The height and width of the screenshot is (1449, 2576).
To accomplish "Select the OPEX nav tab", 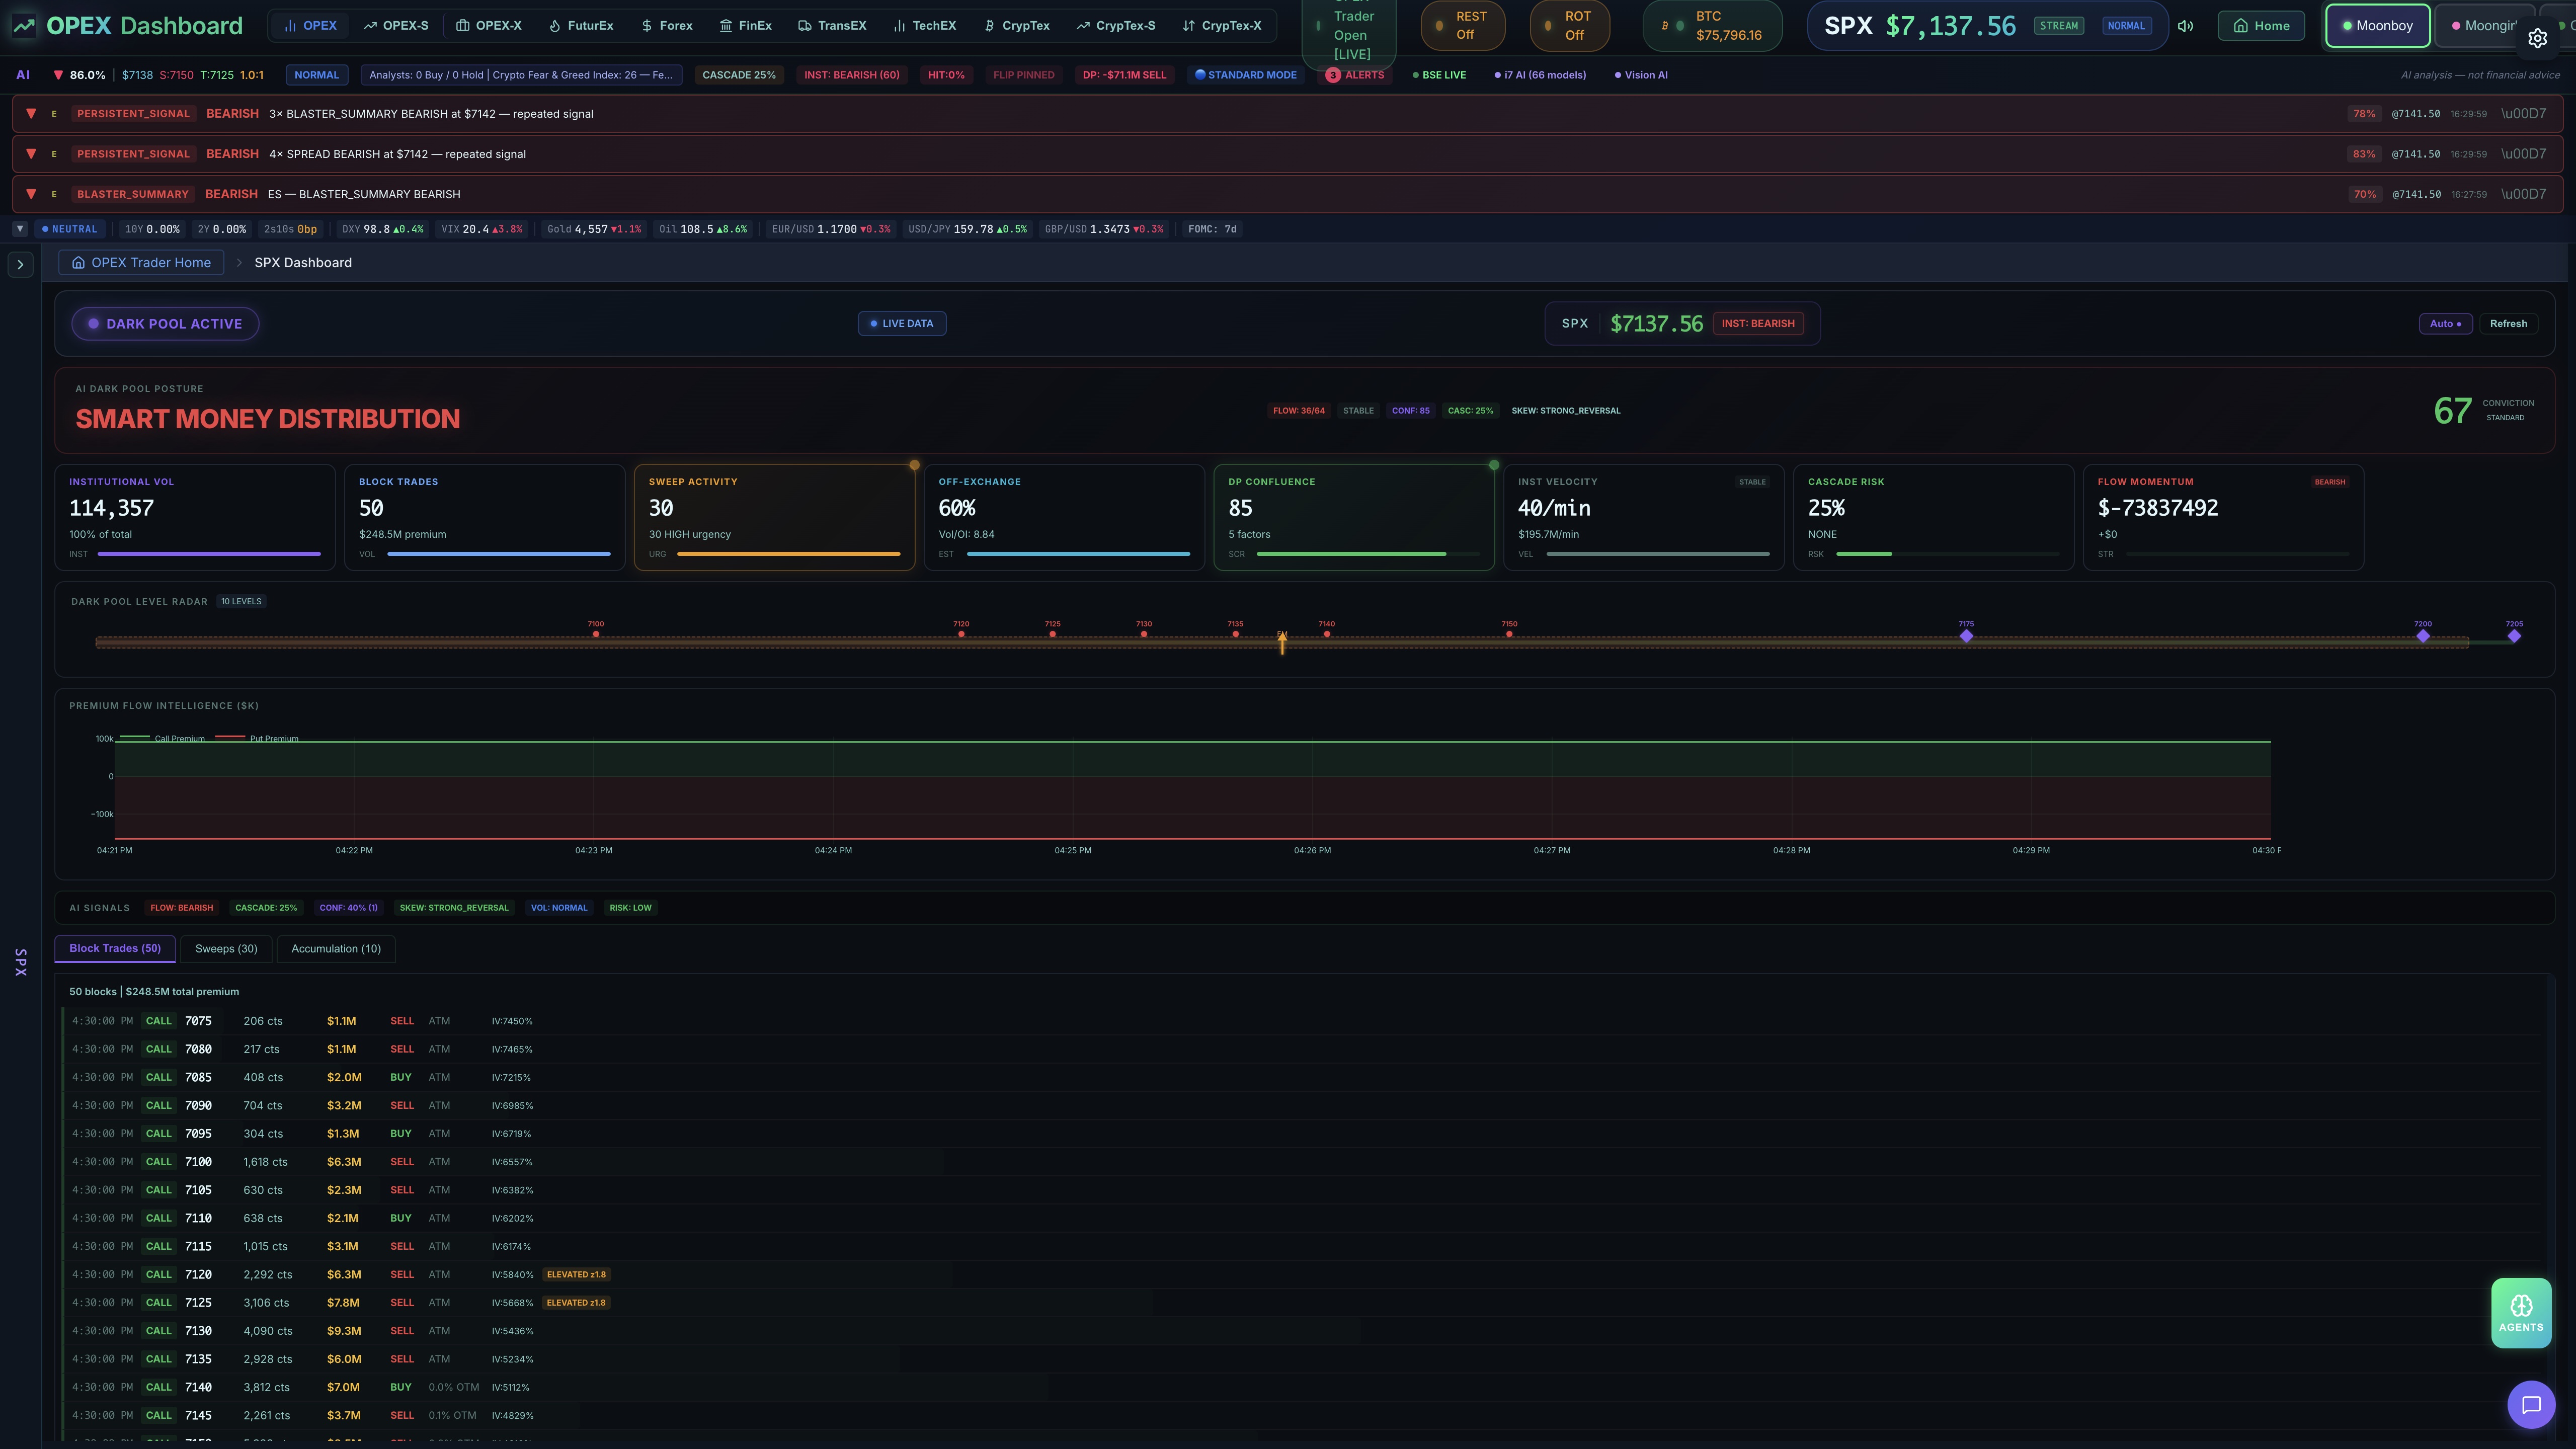I will [x=310, y=26].
